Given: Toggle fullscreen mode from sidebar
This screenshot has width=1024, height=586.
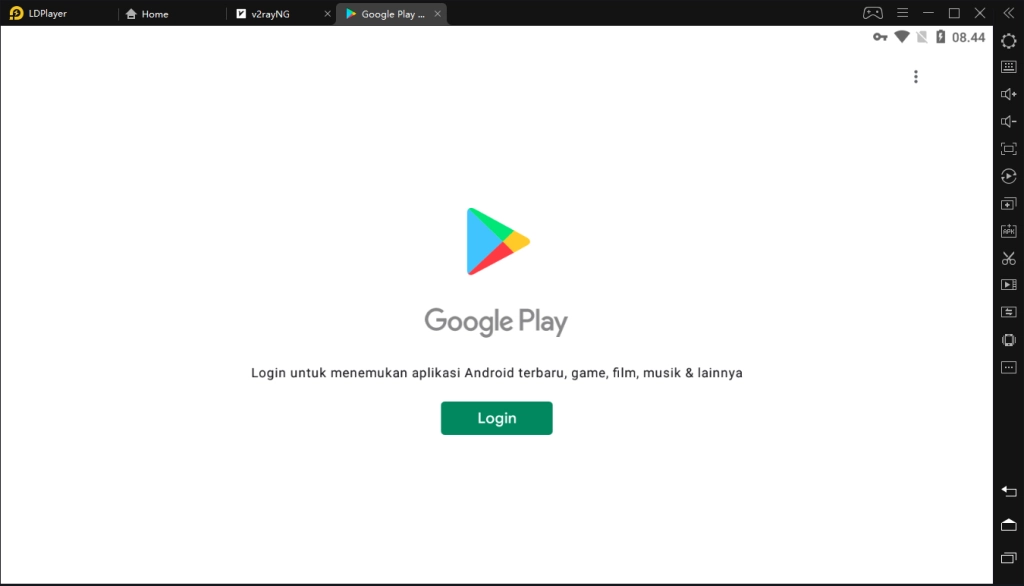Looking at the screenshot, I should pyautogui.click(x=1008, y=149).
